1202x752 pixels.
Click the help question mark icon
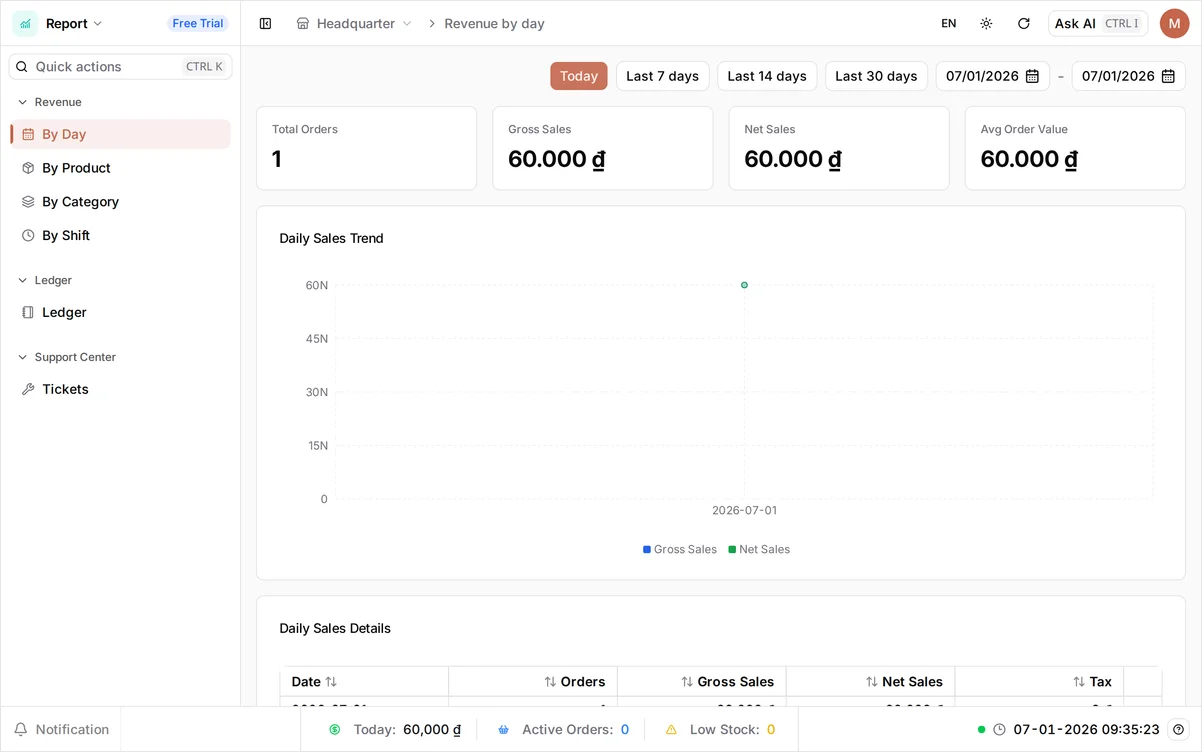pos(1178,729)
